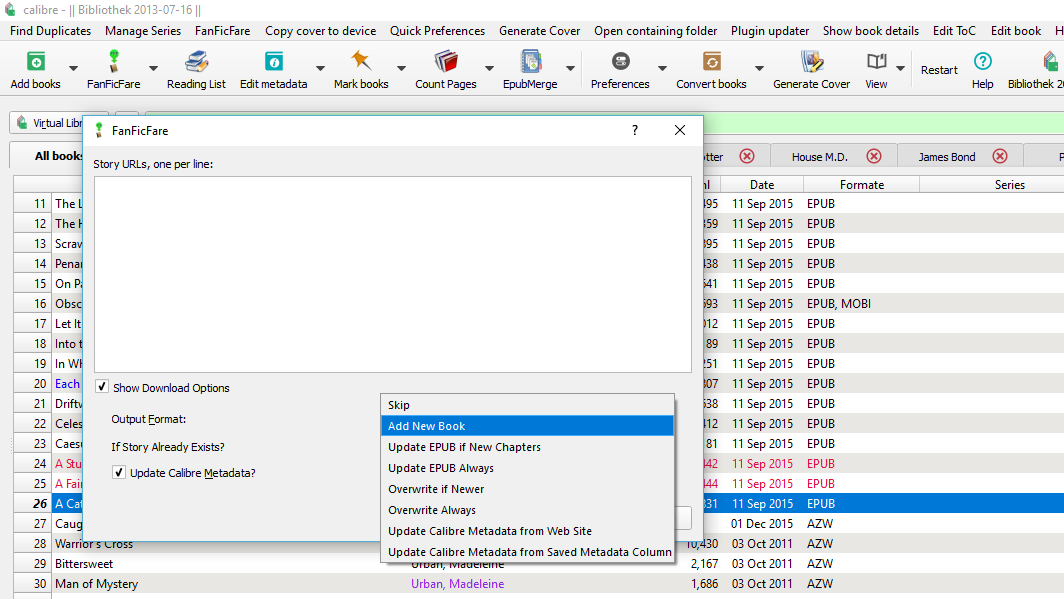Viewport: 1064px width, 599px height.
Task: Click the Edit book menu item
Action: [1016, 31]
